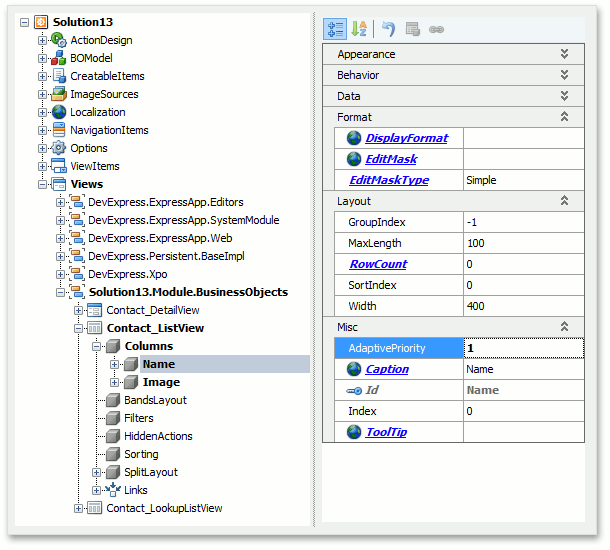
Task: Select the Image column node
Action: pyautogui.click(x=161, y=382)
